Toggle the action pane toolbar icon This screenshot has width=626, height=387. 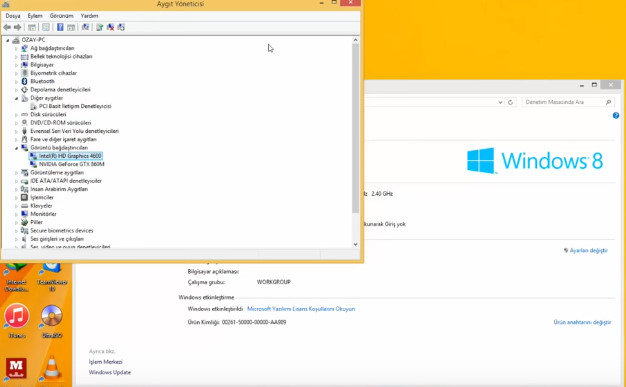[x=71, y=27]
